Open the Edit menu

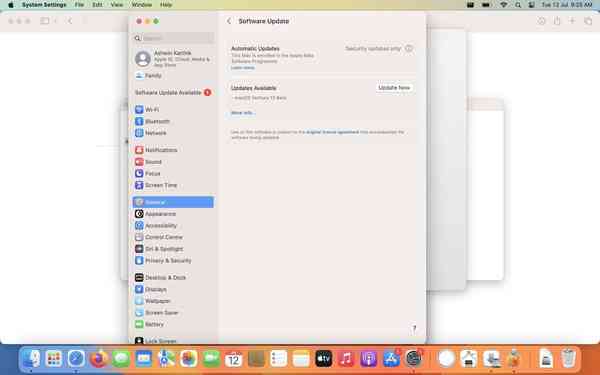pyautogui.click(x=97, y=5)
